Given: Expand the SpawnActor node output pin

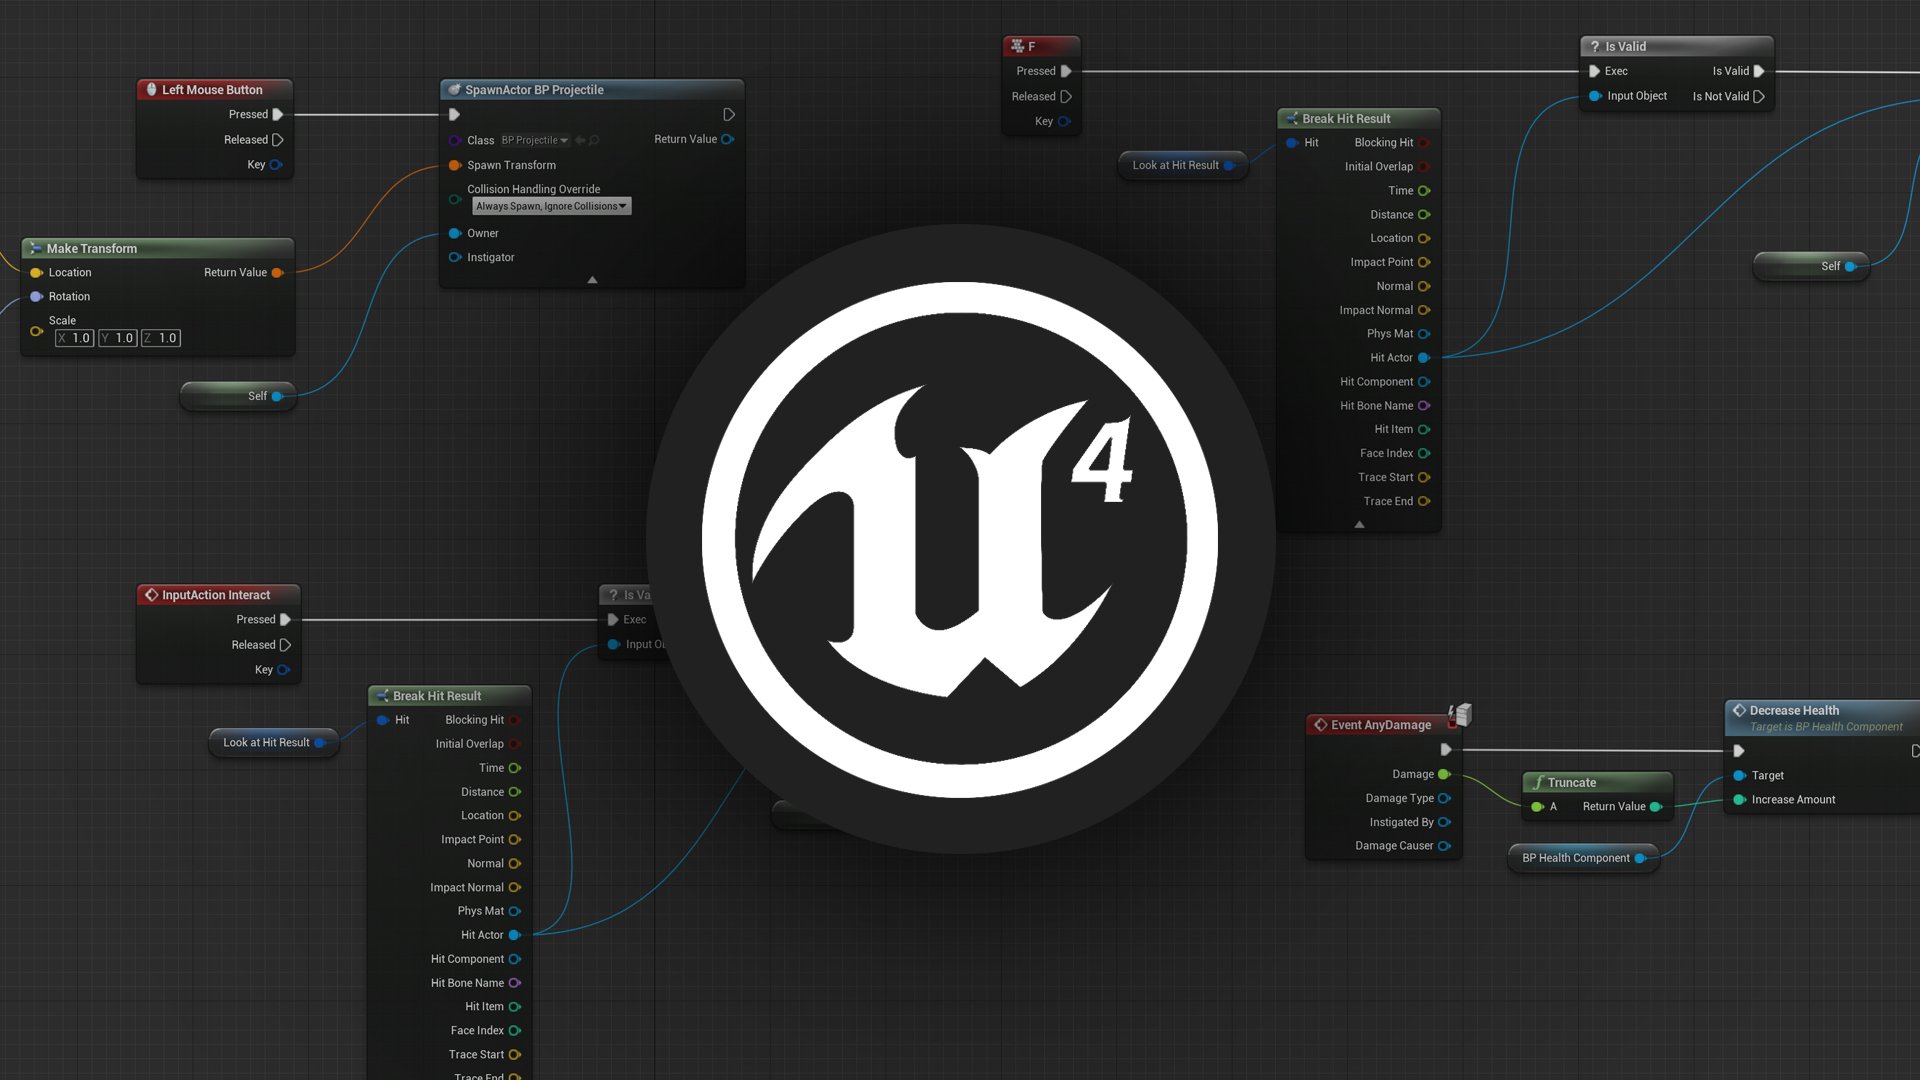Looking at the screenshot, I should click(592, 278).
